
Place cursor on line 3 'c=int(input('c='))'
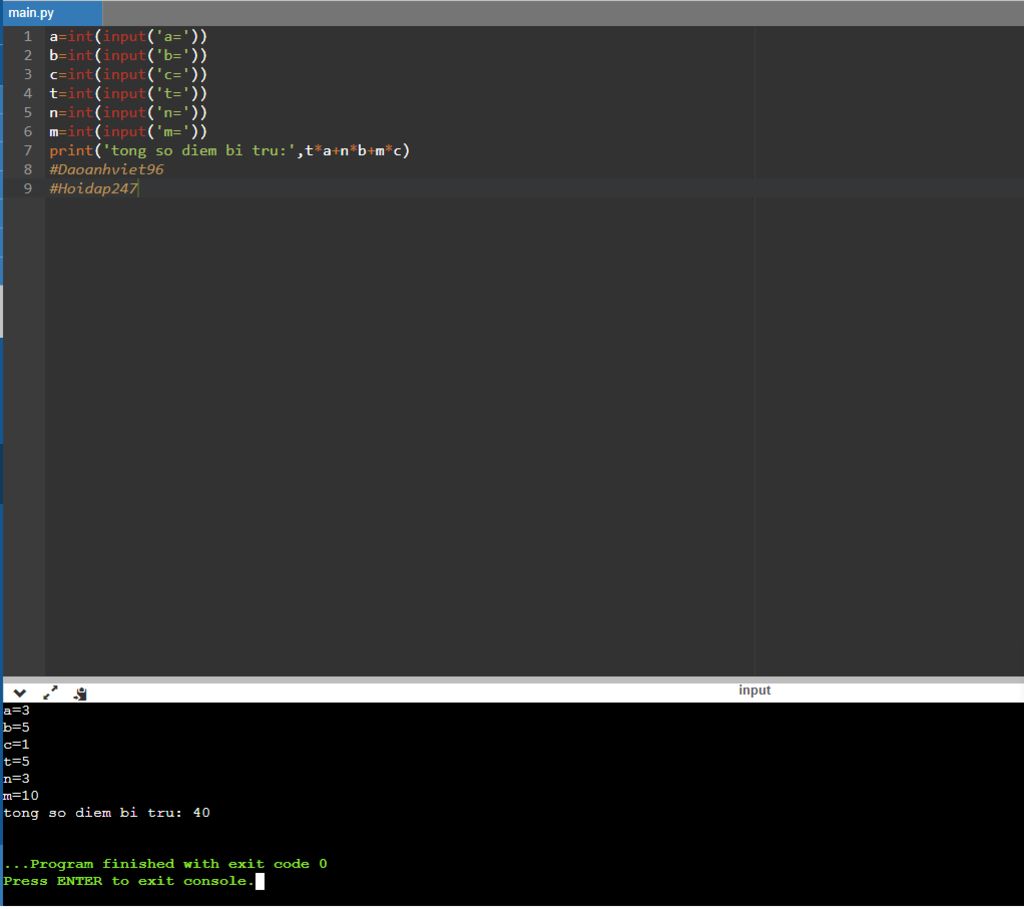[x=128, y=74]
